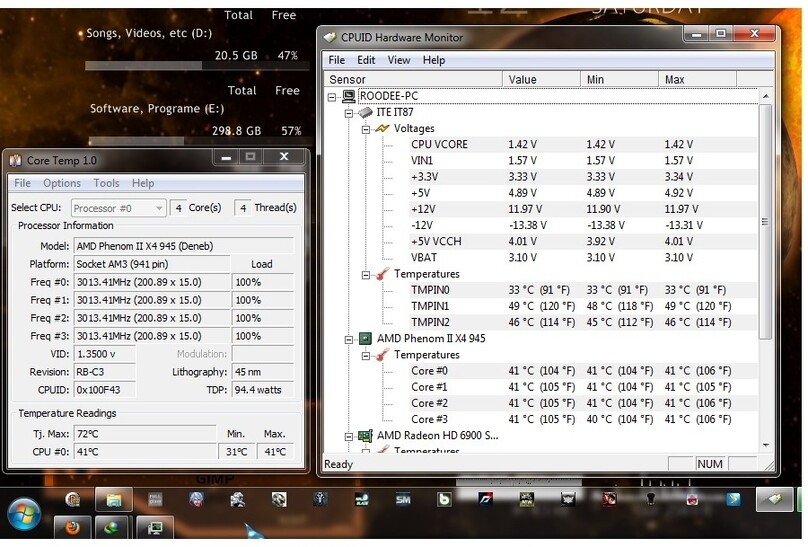Image resolution: width=808 pixels, height=547 pixels.
Task: Click the NUM status bar indicator
Action: click(x=710, y=464)
